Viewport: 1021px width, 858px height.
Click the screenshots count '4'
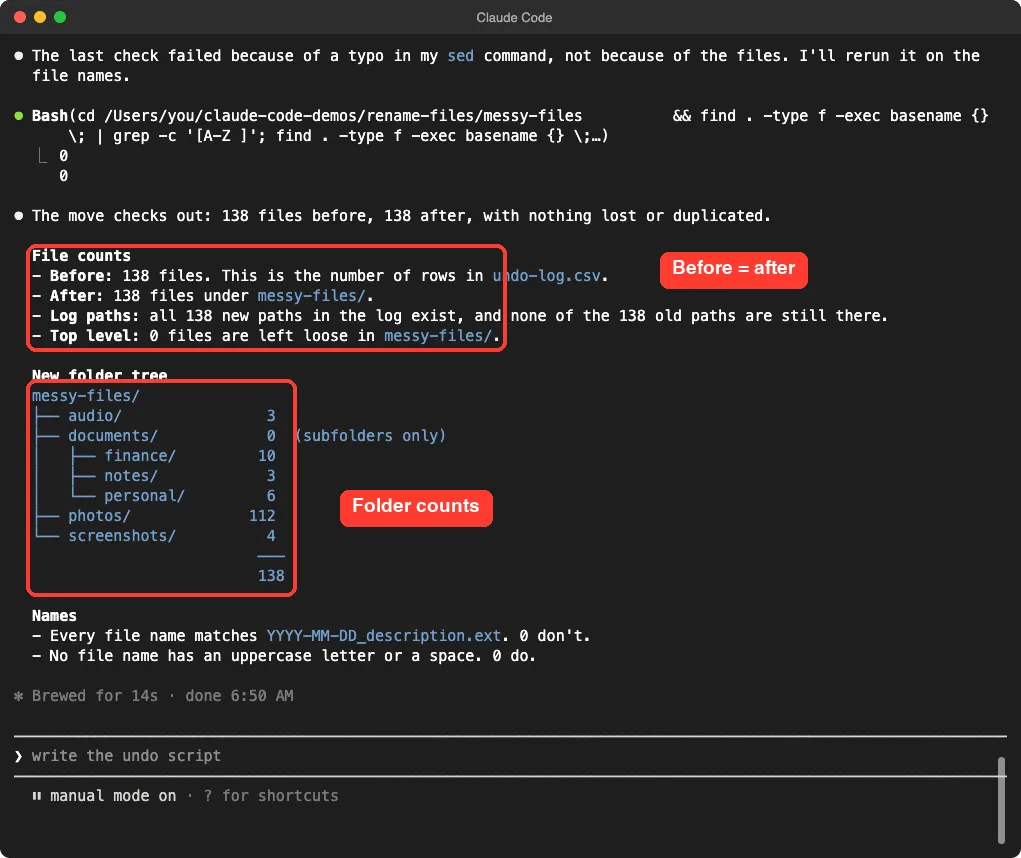(271, 536)
